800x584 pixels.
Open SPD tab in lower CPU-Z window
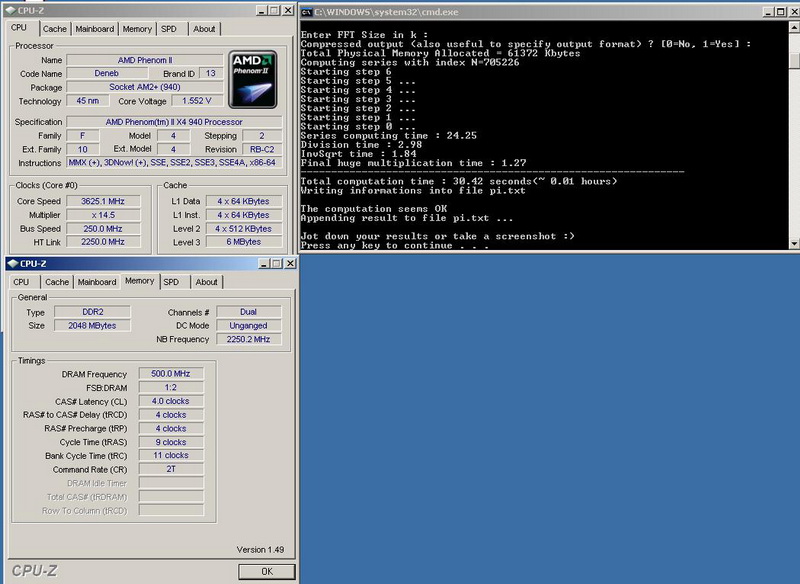pyautogui.click(x=171, y=282)
